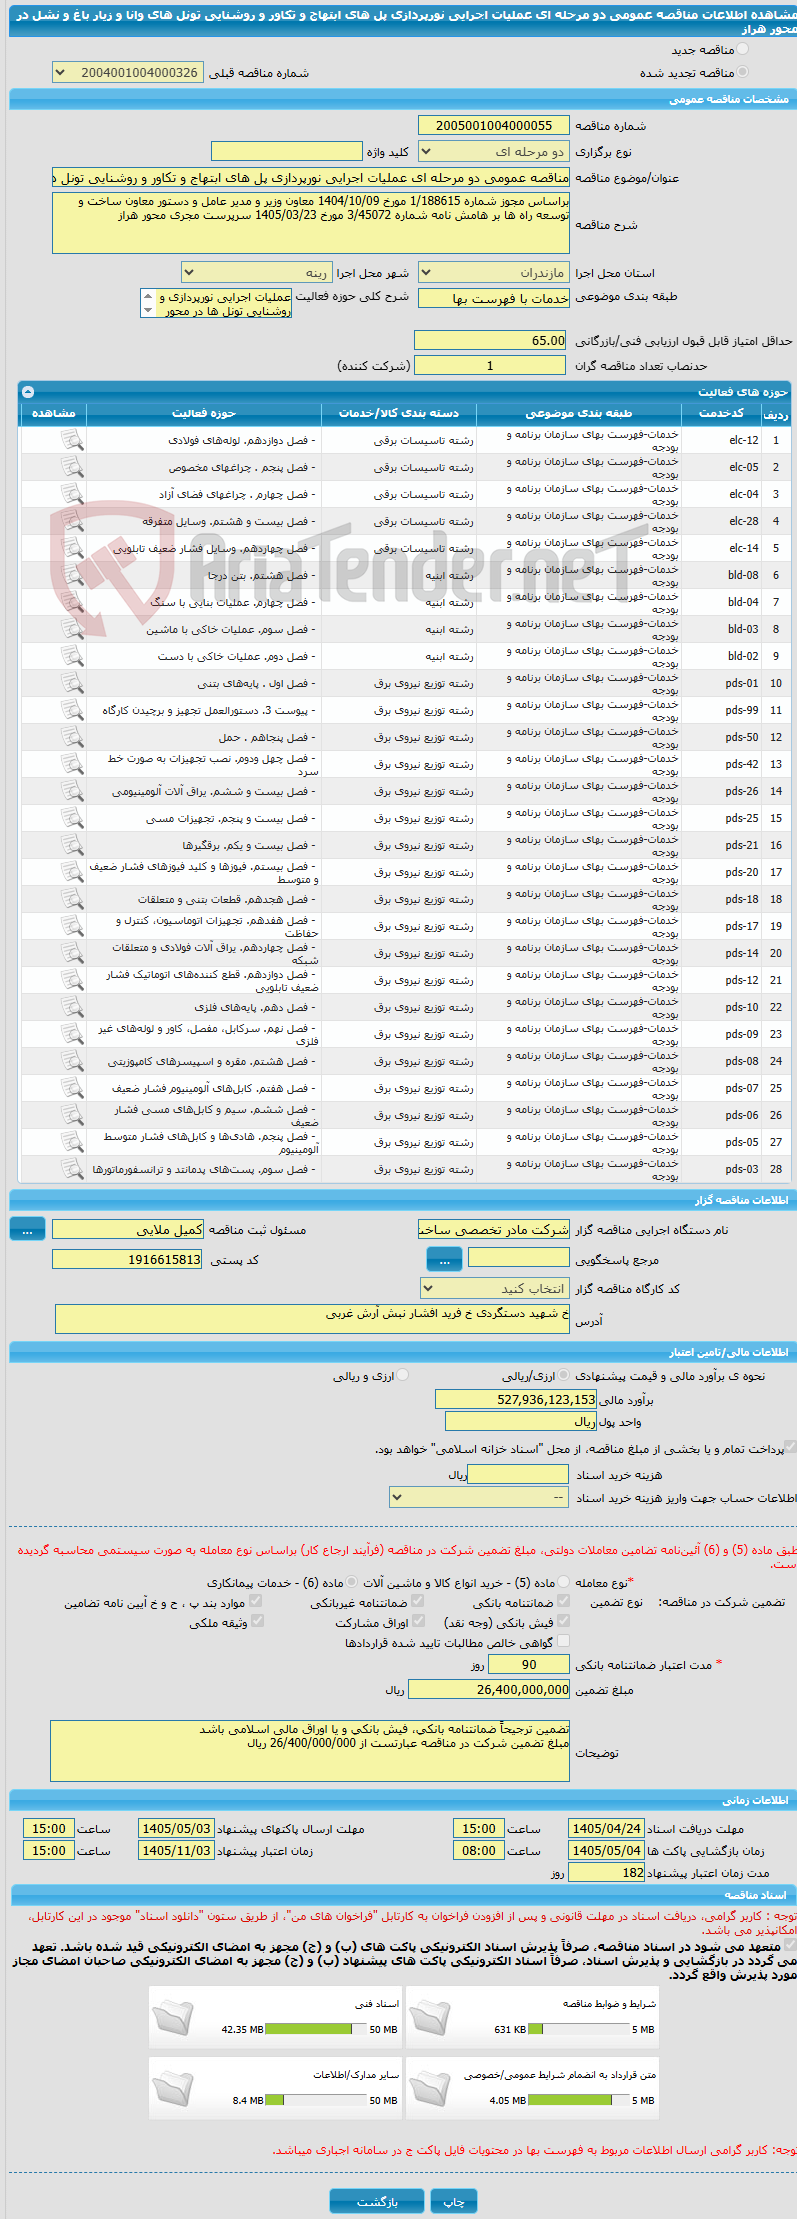The image size is (797, 2219).
Task: Open view icon for row pds-01
Action: tap(72, 683)
